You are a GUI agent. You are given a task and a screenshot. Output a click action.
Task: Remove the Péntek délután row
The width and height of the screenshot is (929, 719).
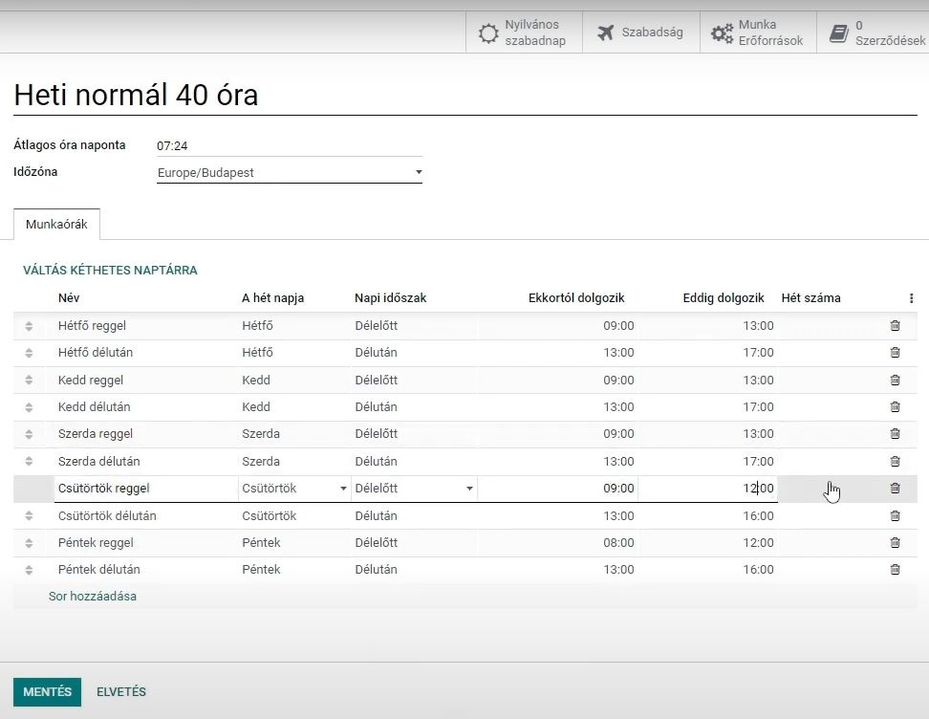click(894, 570)
